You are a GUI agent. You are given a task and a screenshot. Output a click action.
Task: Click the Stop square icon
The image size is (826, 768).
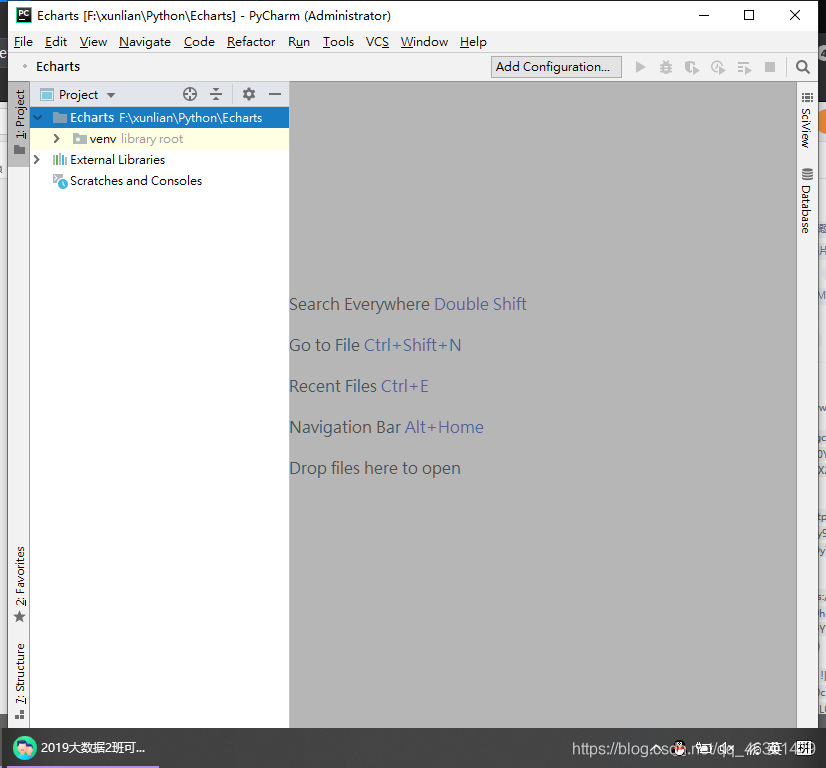pyautogui.click(x=770, y=67)
